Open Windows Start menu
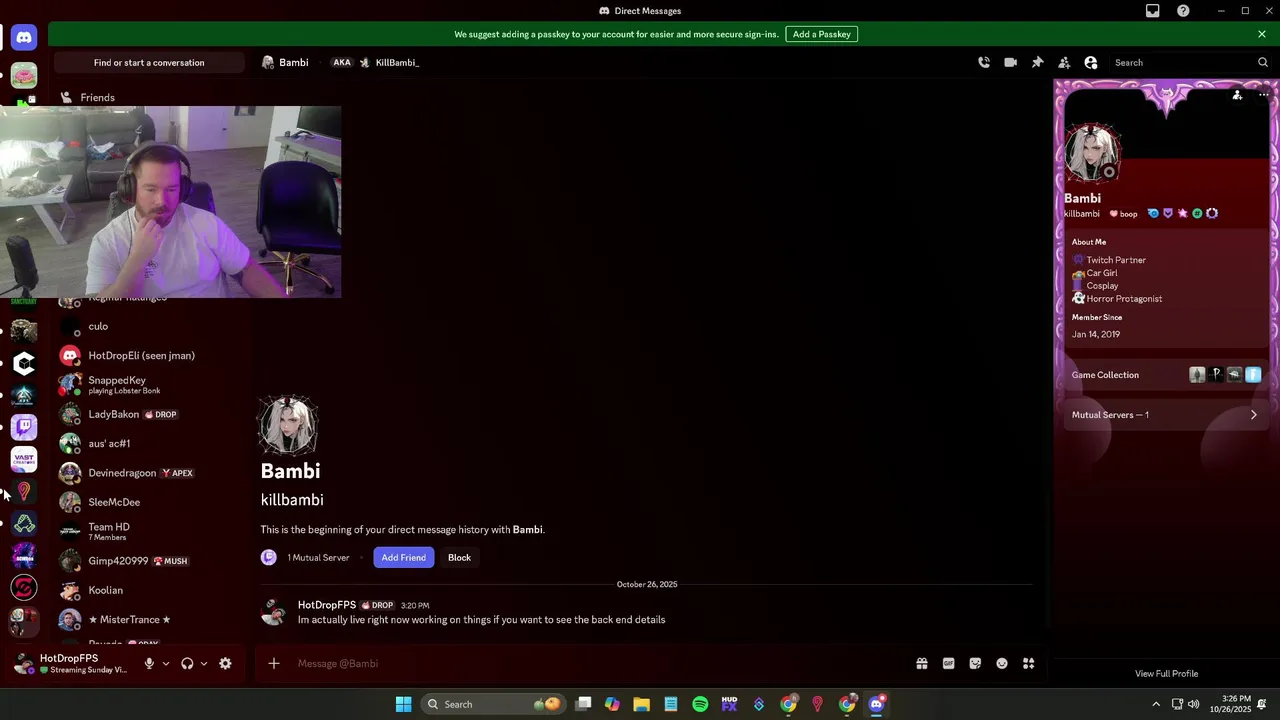1280x720 pixels. coord(403,704)
